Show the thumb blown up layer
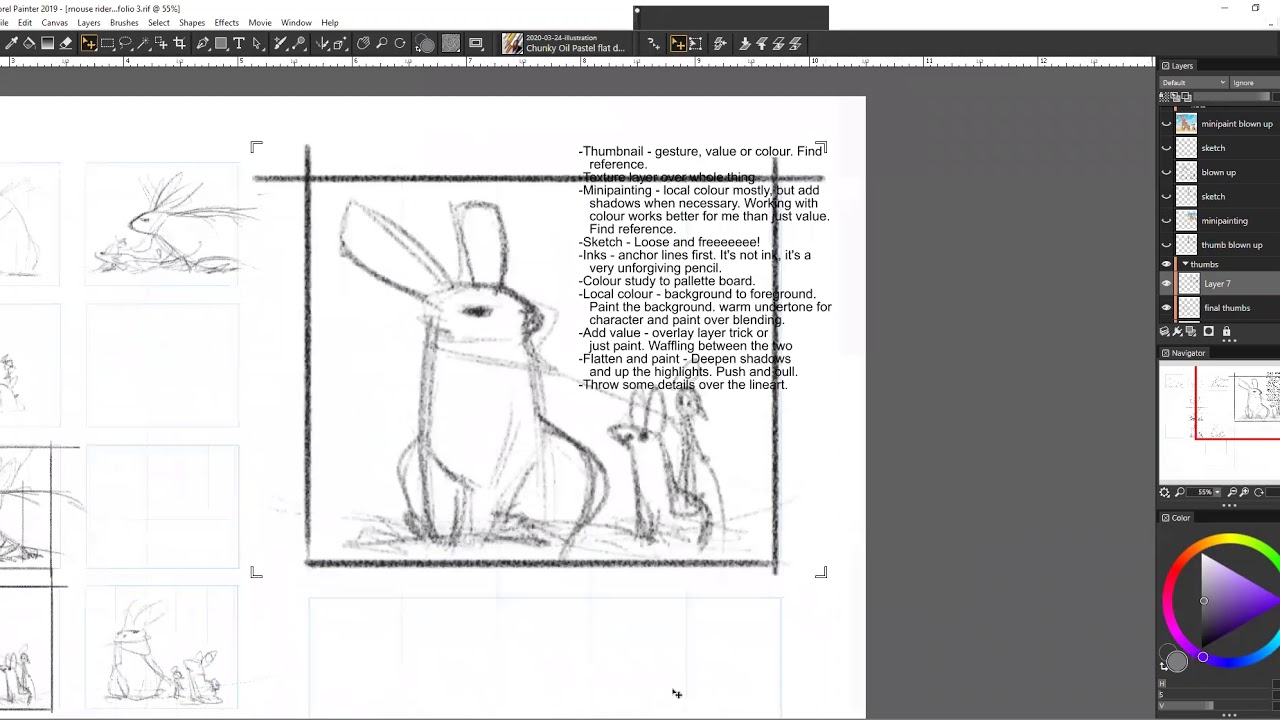Viewport: 1280px width, 720px height. pos(1166,245)
